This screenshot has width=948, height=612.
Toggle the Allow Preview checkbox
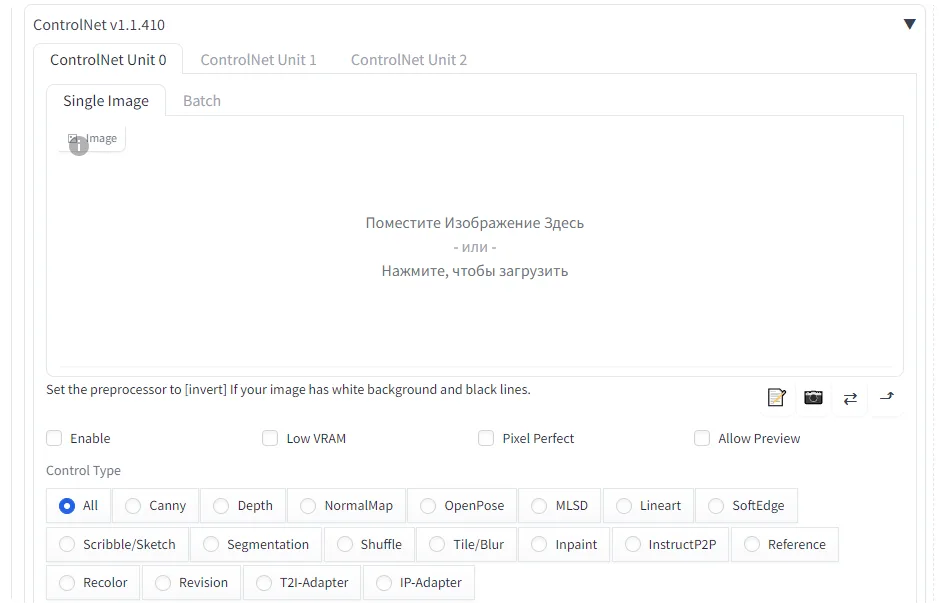pyautogui.click(x=702, y=438)
